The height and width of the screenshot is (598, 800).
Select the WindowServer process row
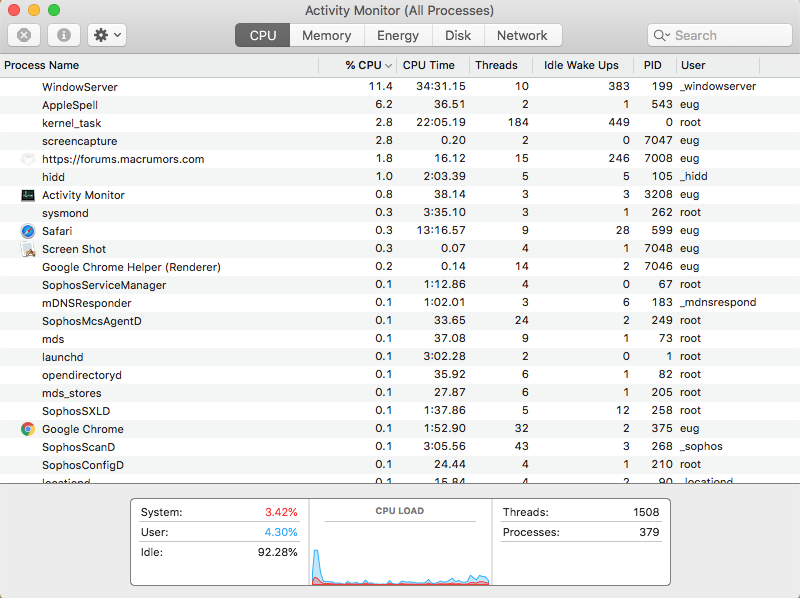point(400,87)
